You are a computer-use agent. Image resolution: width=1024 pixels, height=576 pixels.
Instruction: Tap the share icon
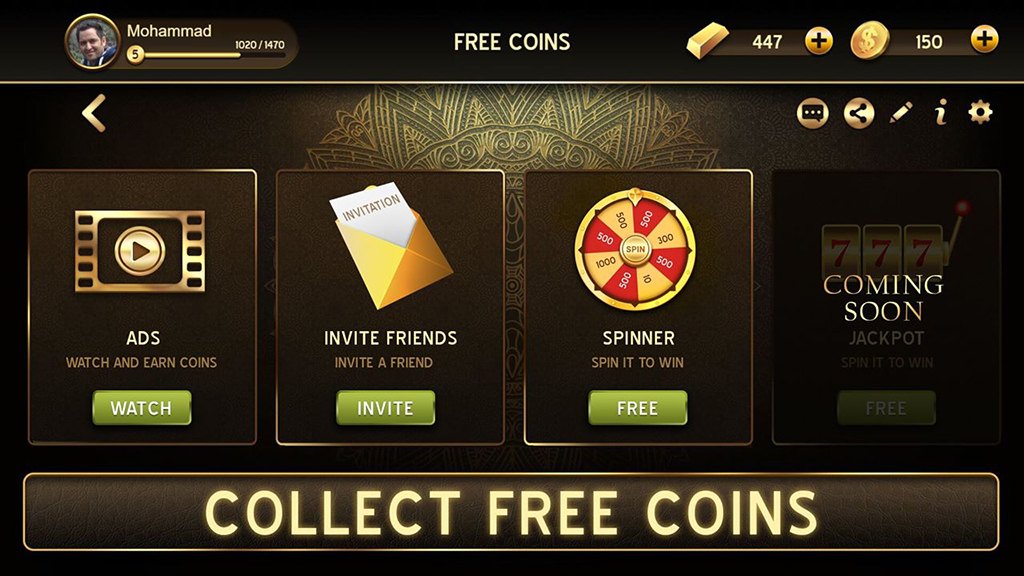859,114
